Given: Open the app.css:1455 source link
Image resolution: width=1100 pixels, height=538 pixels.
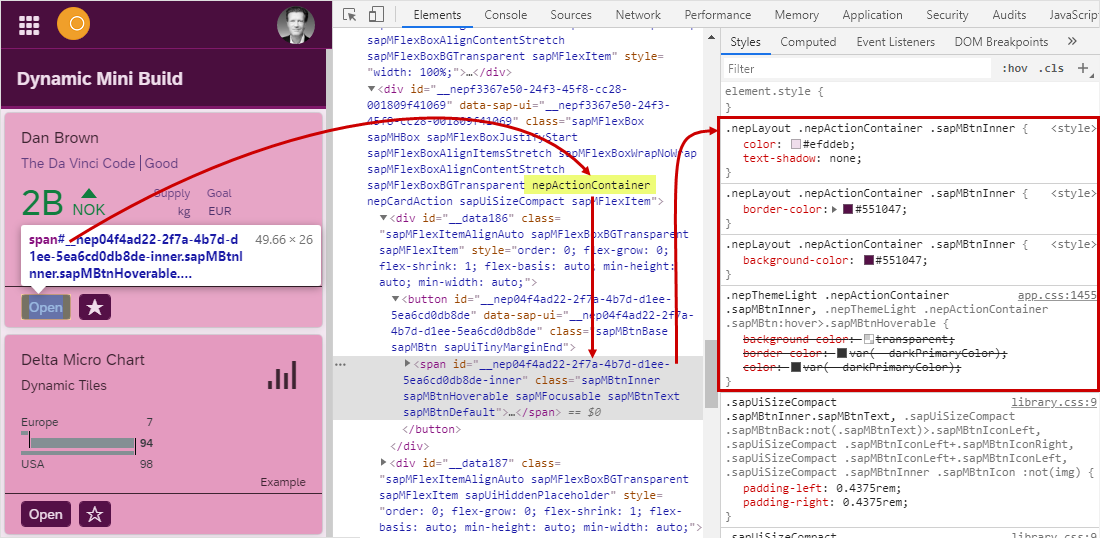Looking at the screenshot, I should coord(1057,295).
